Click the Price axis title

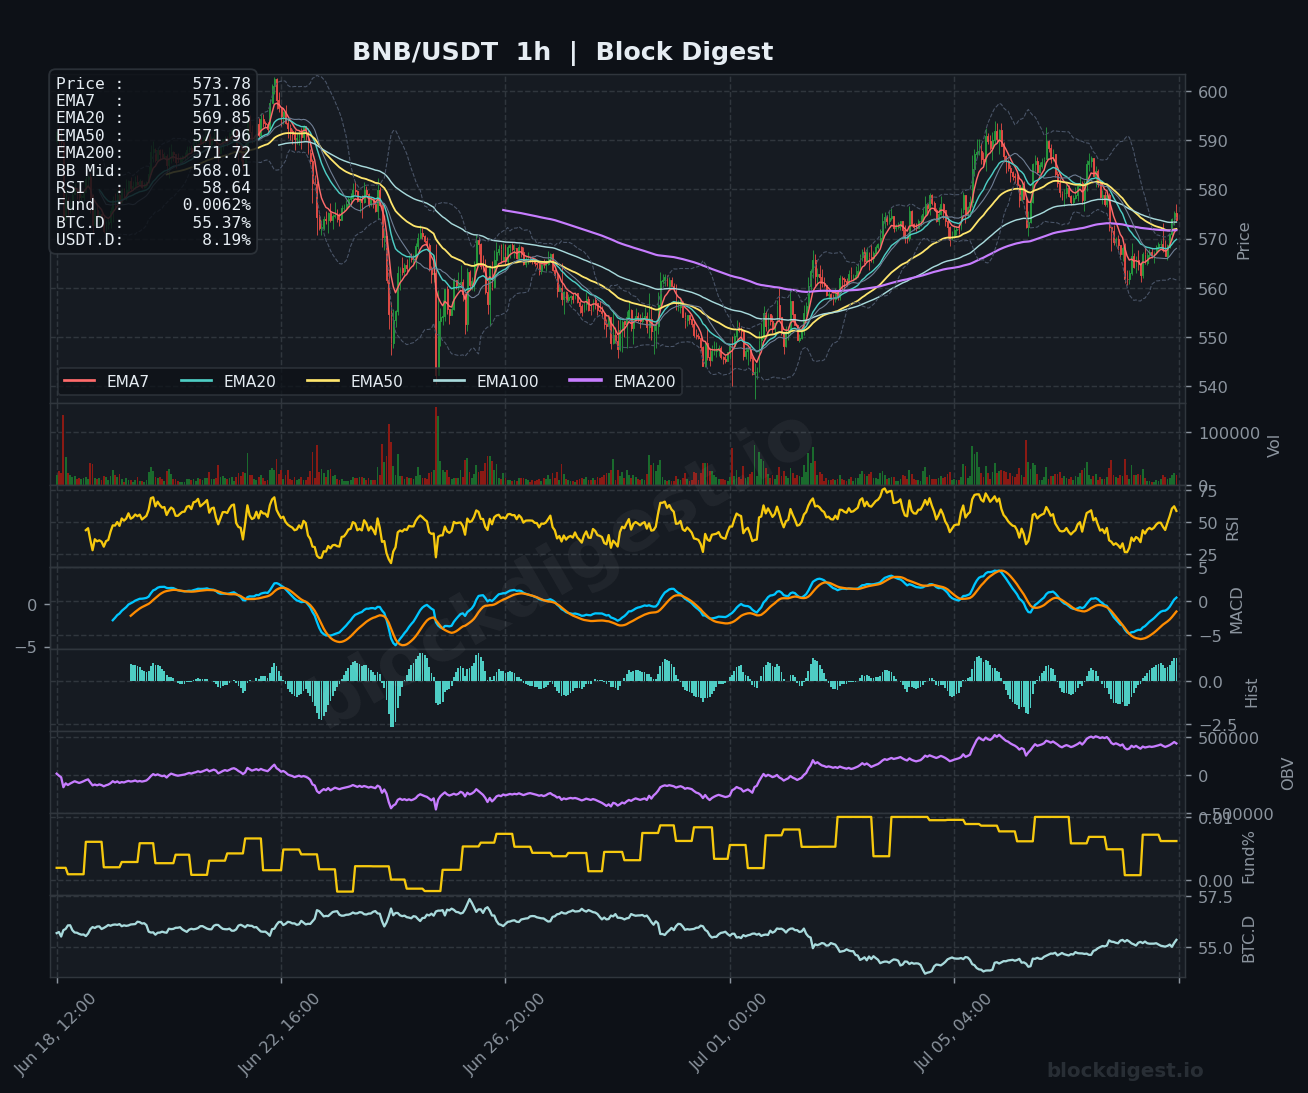1244,241
